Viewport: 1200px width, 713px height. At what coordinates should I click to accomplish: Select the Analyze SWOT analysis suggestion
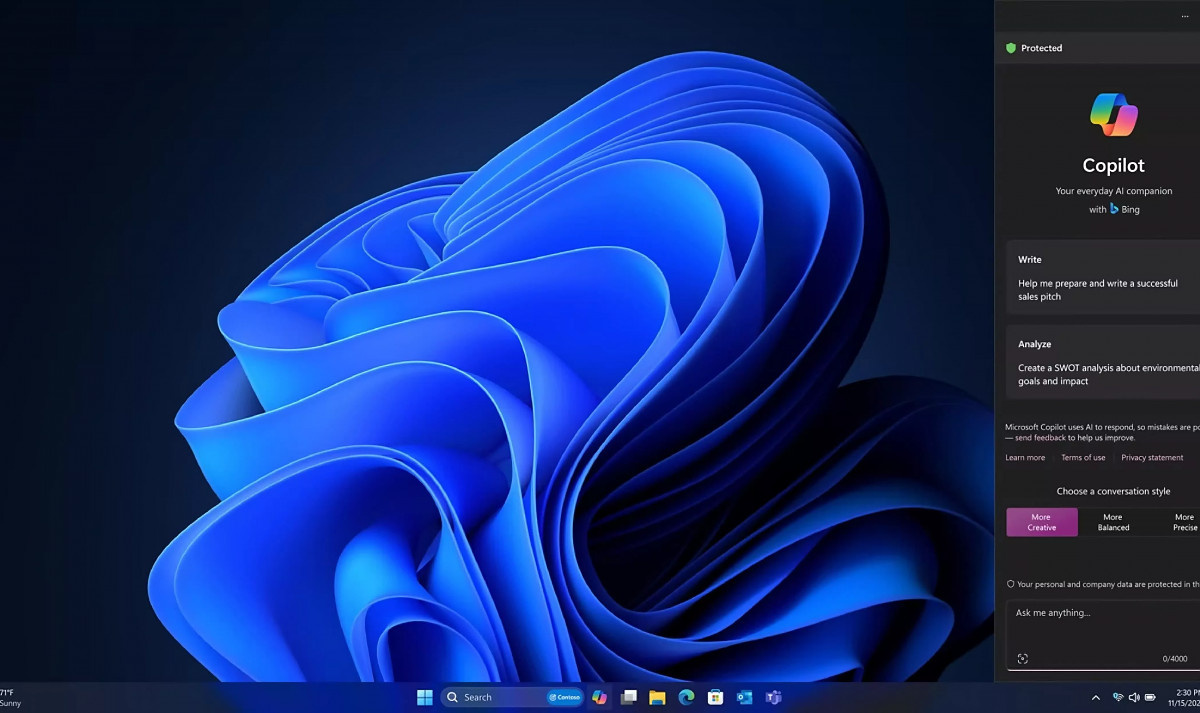pyautogui.click(x=1103, y=362)
